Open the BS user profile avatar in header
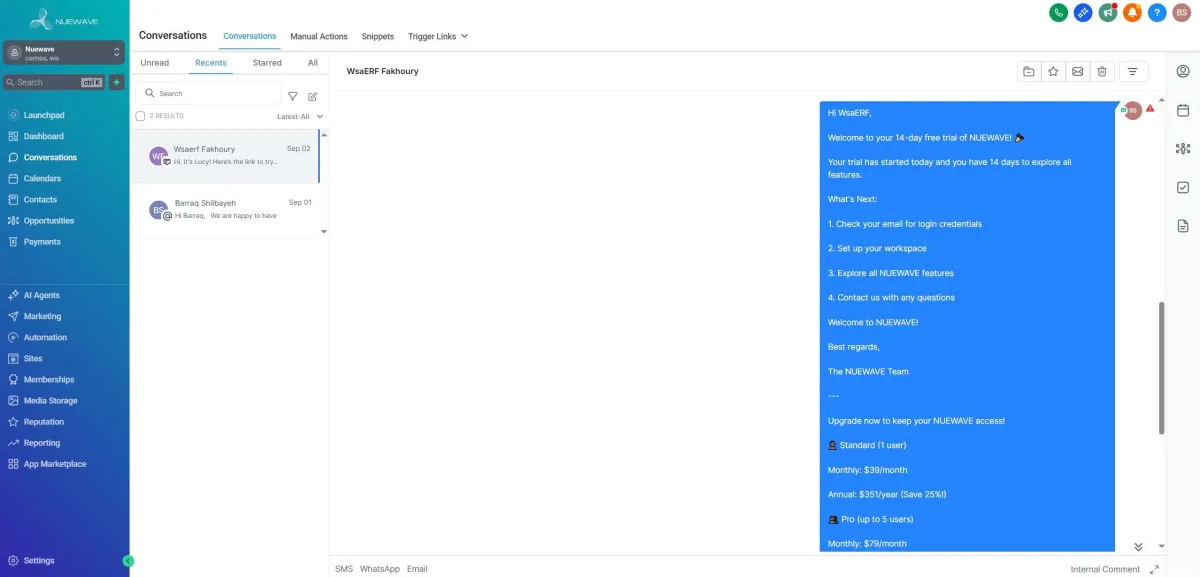The width and height of the screenshot is (1200, 577). (1182, 13)
